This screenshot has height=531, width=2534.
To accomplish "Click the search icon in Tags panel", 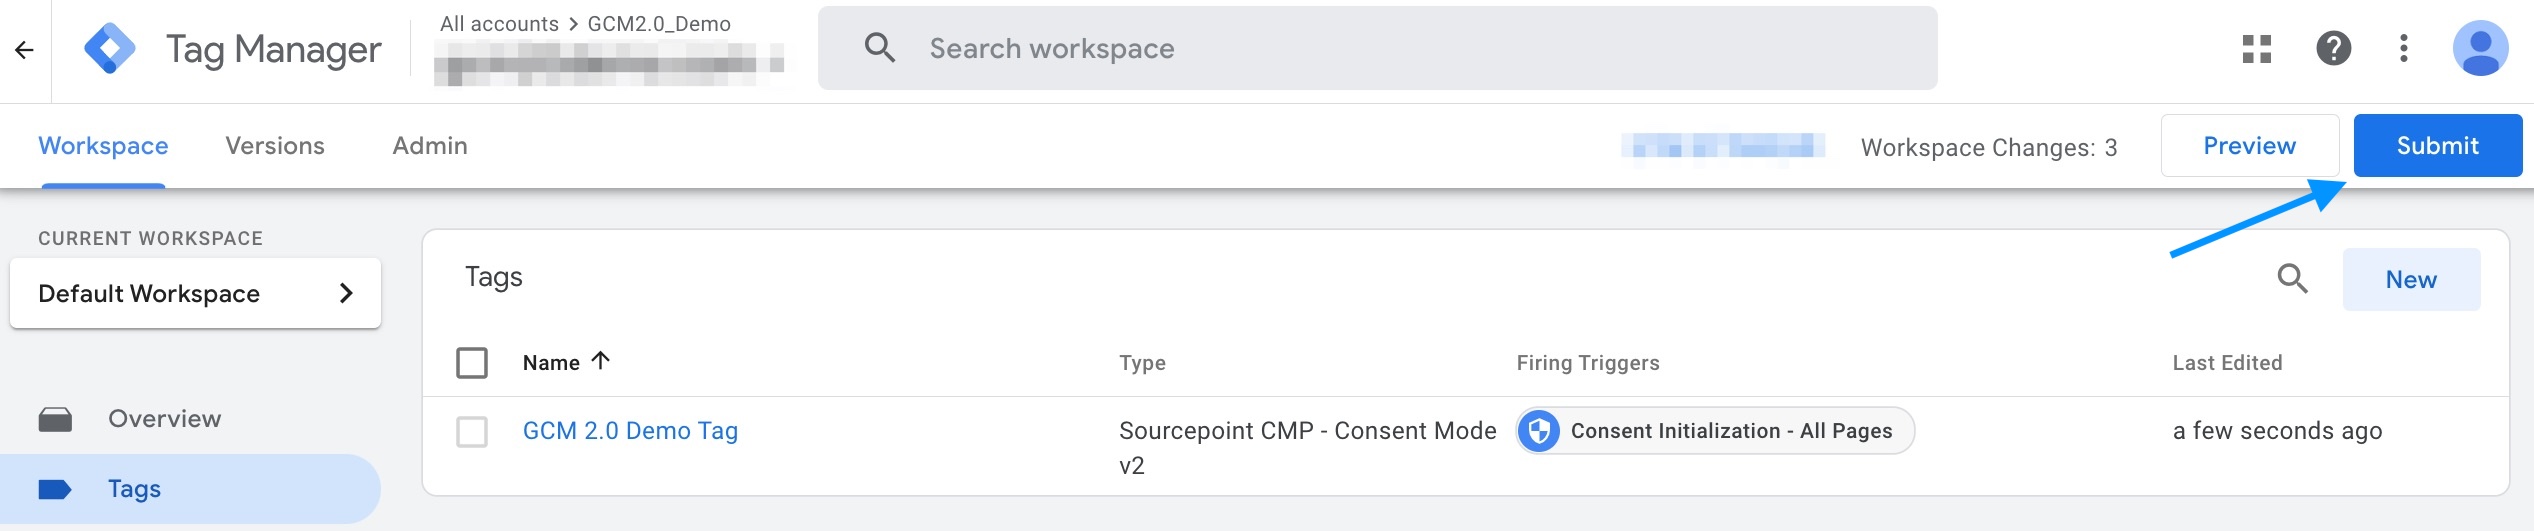I will point(2292,278).
